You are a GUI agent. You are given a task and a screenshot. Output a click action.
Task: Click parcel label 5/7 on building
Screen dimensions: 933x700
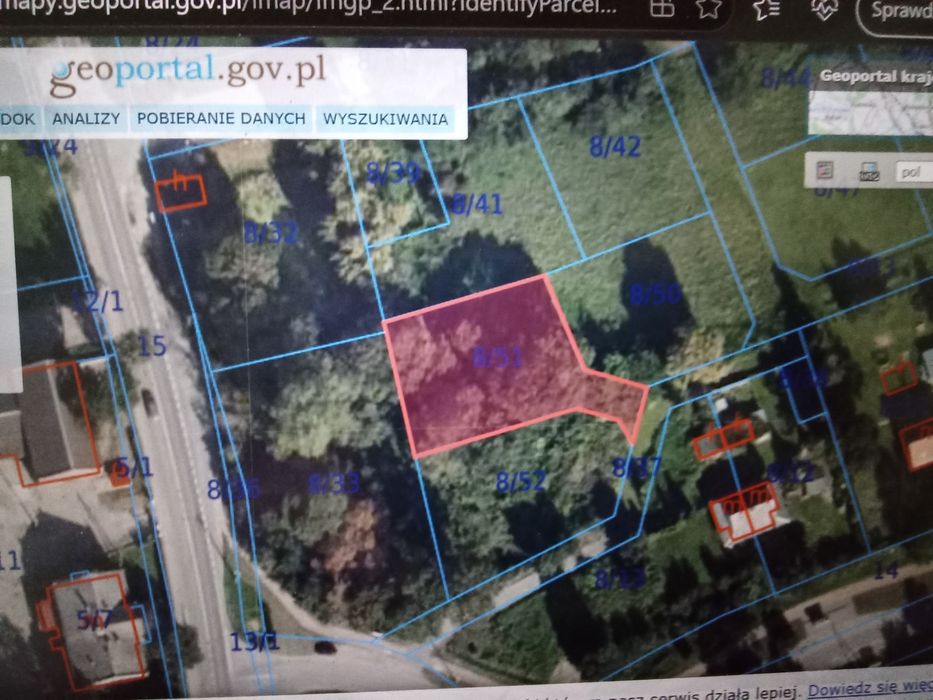(95, 620)
